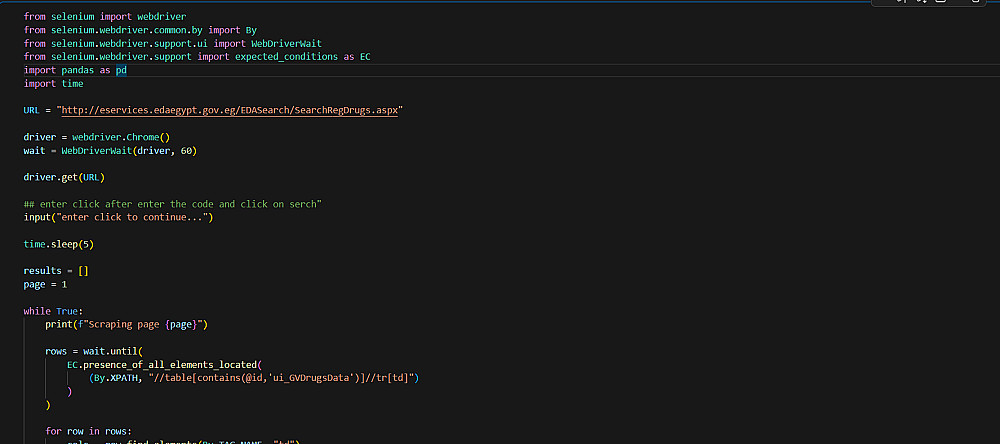Click 'By' in the selenium.webdriver.common.by import
The width and height of the screenshot is (1000, 444).
point(251,30)
